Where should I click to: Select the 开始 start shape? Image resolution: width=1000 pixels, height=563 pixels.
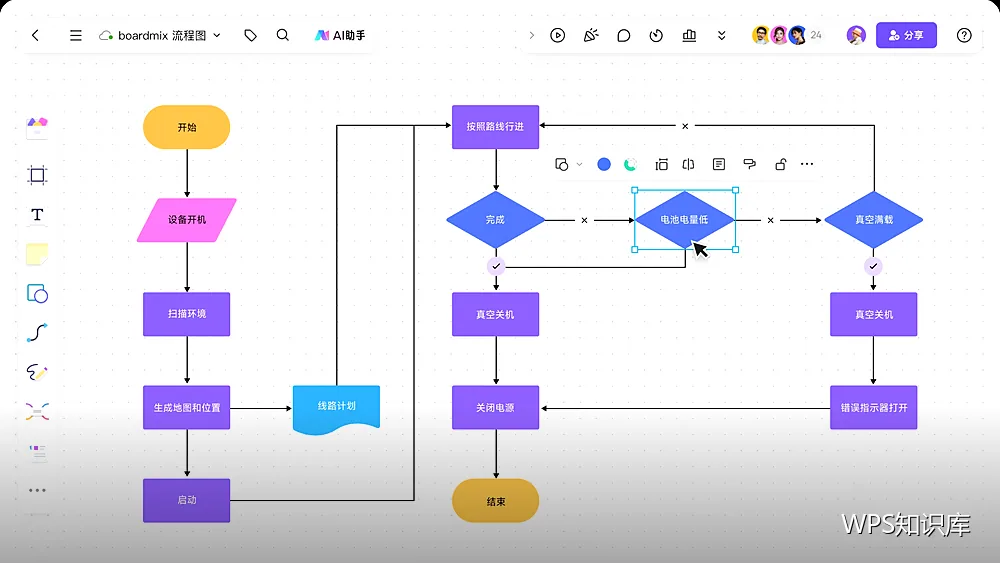click(186, 128)
